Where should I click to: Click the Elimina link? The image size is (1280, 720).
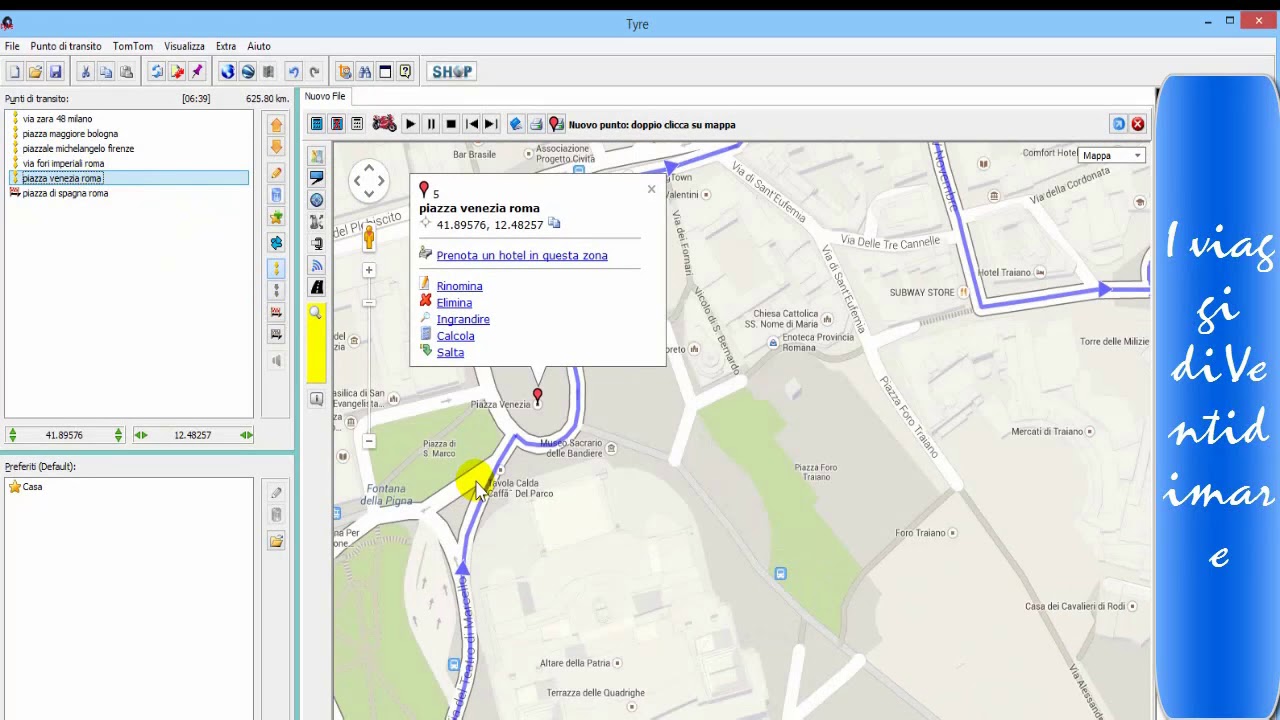(454, 303)
